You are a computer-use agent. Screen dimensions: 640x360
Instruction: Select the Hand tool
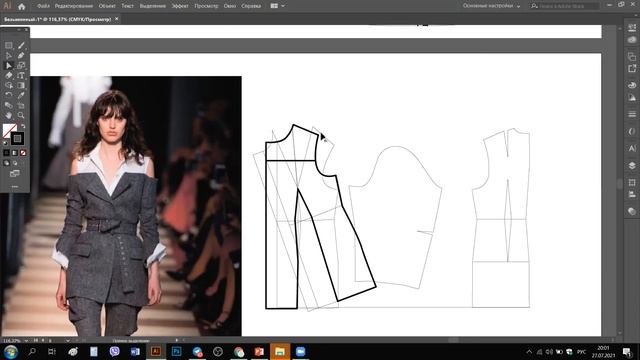pos(9,115)
